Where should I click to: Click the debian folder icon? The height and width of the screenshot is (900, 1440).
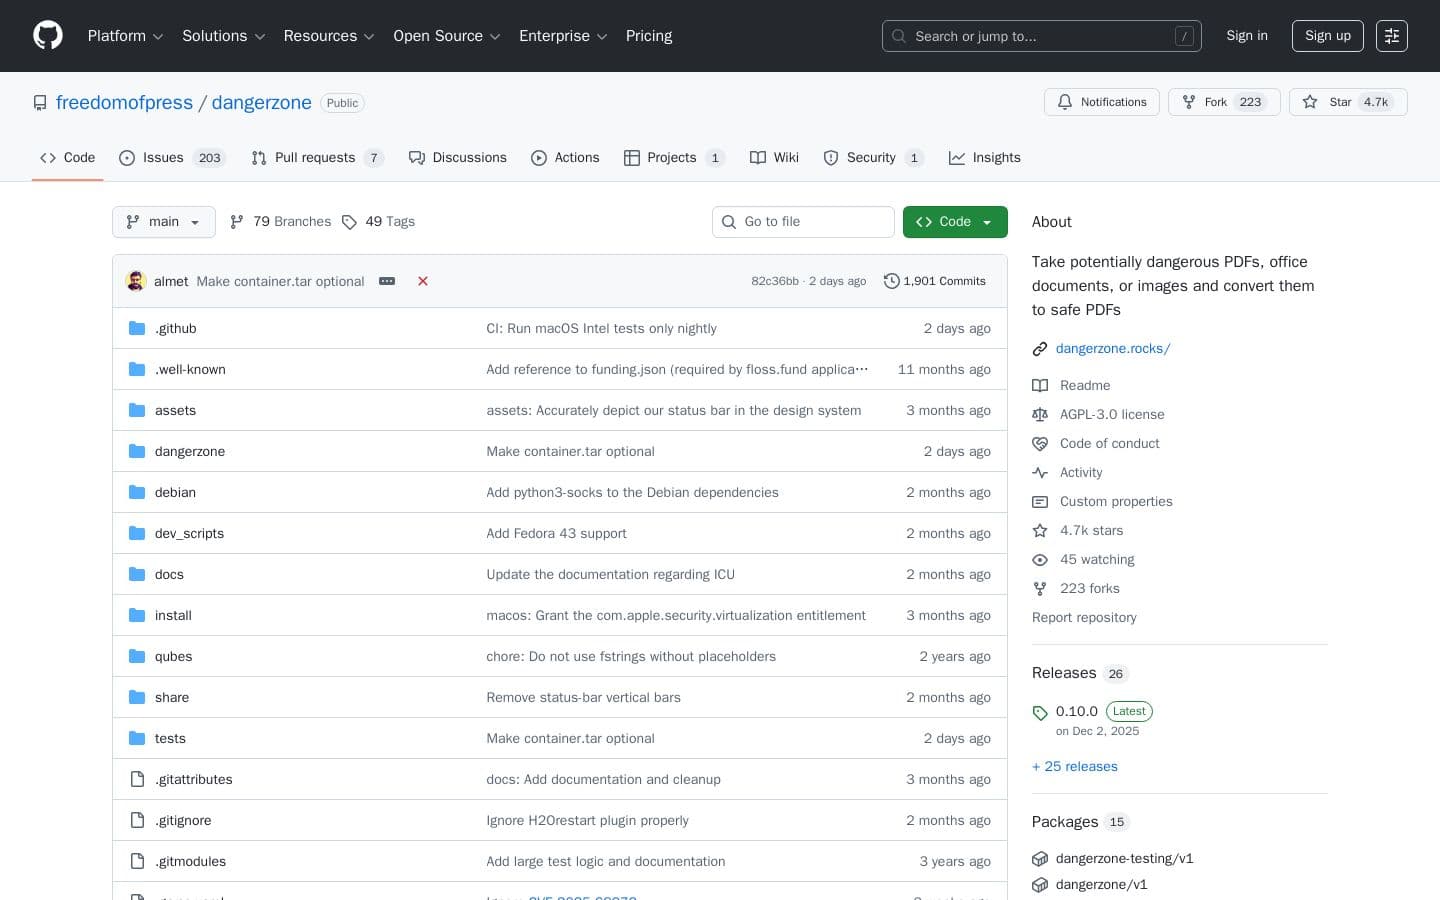(x=137, y=492)
